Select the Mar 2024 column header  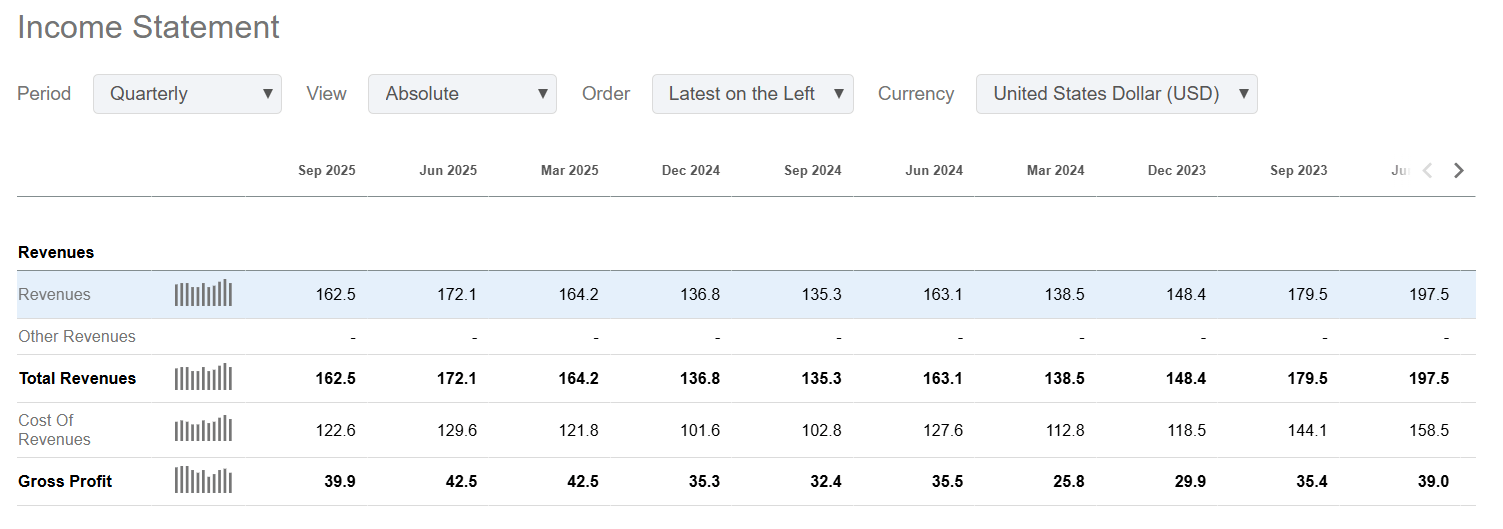coord(1055,171)
